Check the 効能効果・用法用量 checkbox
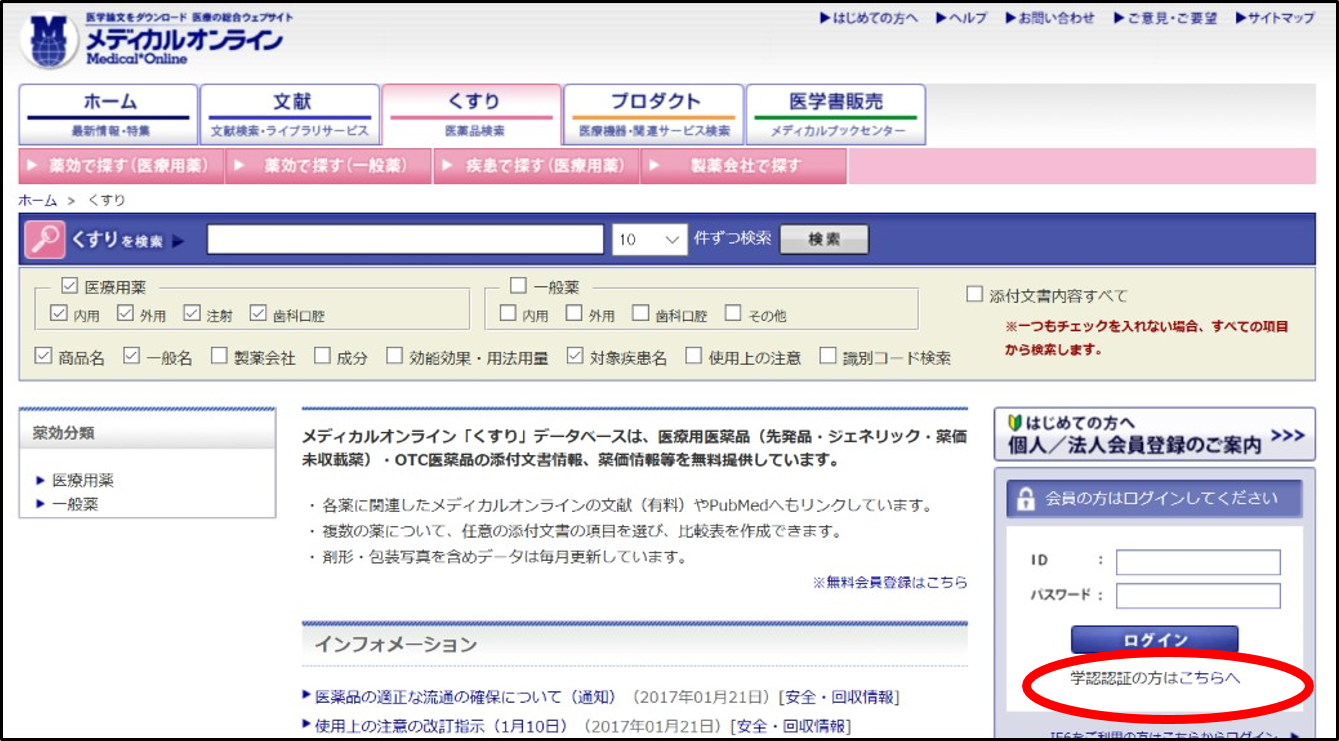 (394, 356)
